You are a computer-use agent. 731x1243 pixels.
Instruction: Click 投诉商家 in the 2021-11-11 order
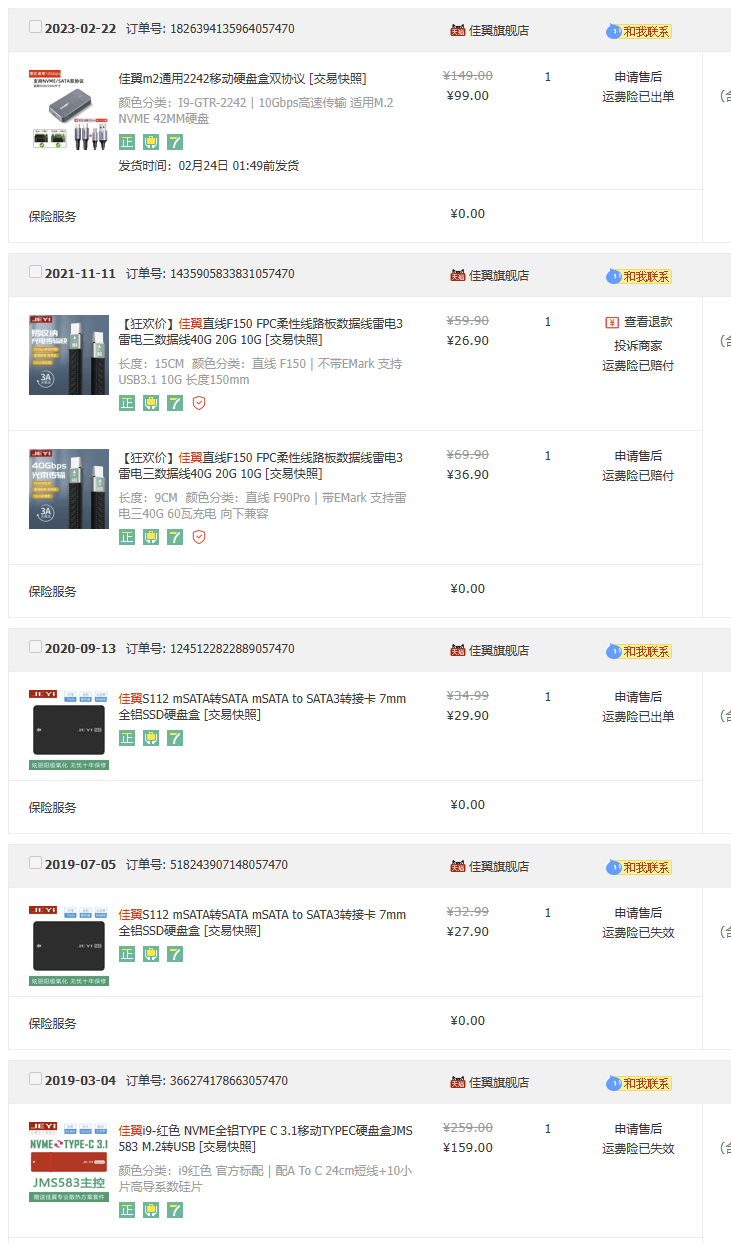click(638, 346)
